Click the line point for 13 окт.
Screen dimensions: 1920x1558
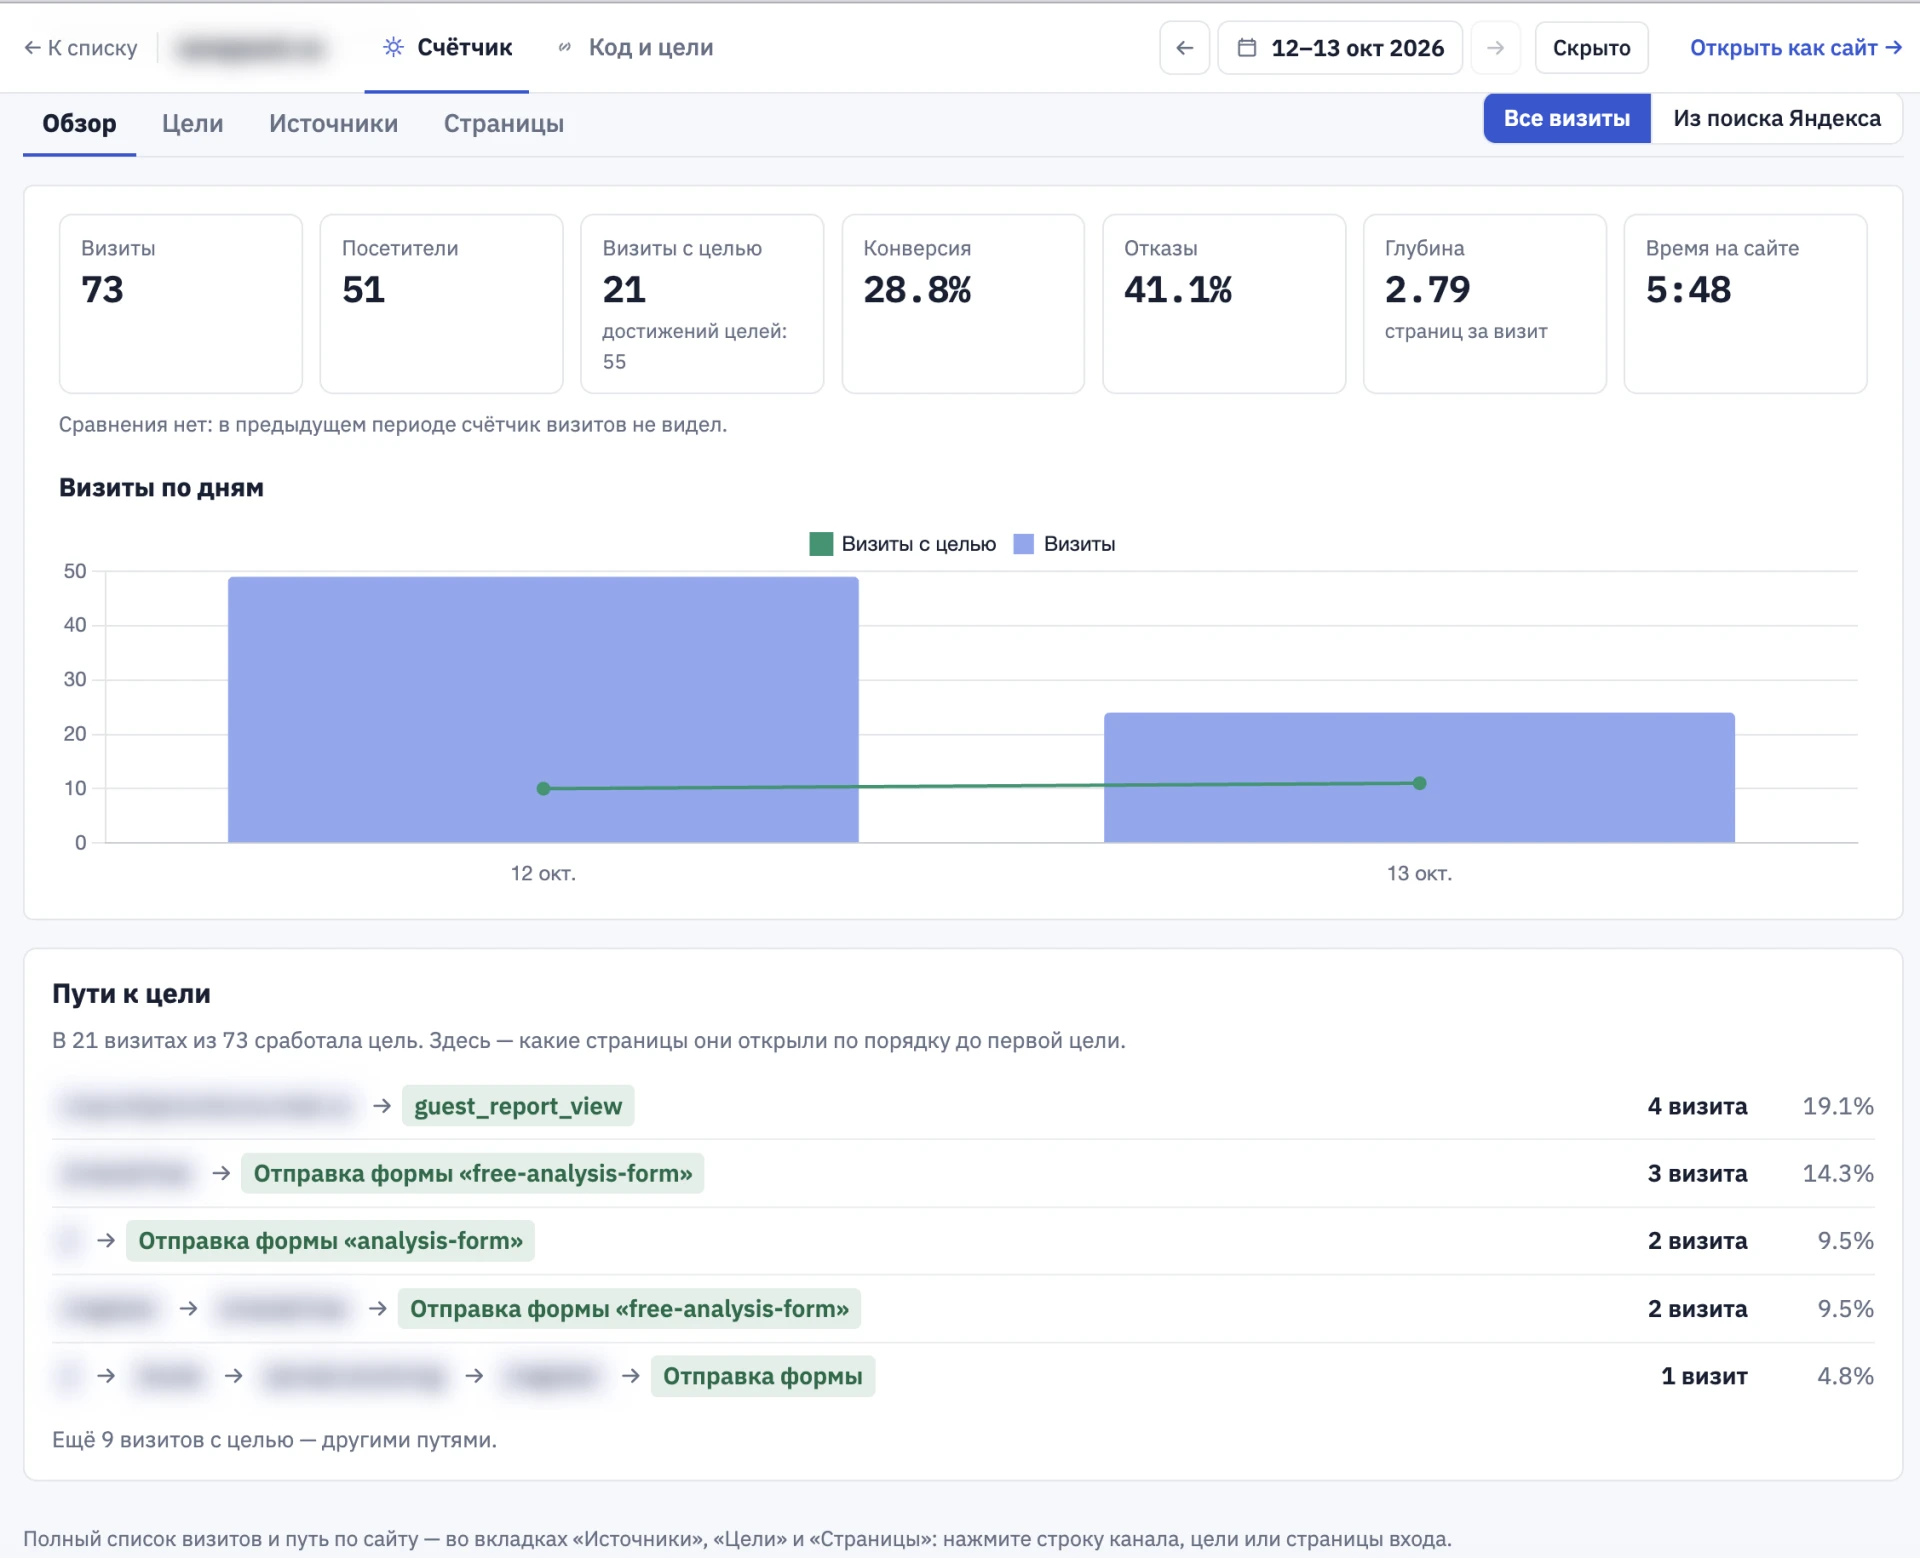[1420, 783]
